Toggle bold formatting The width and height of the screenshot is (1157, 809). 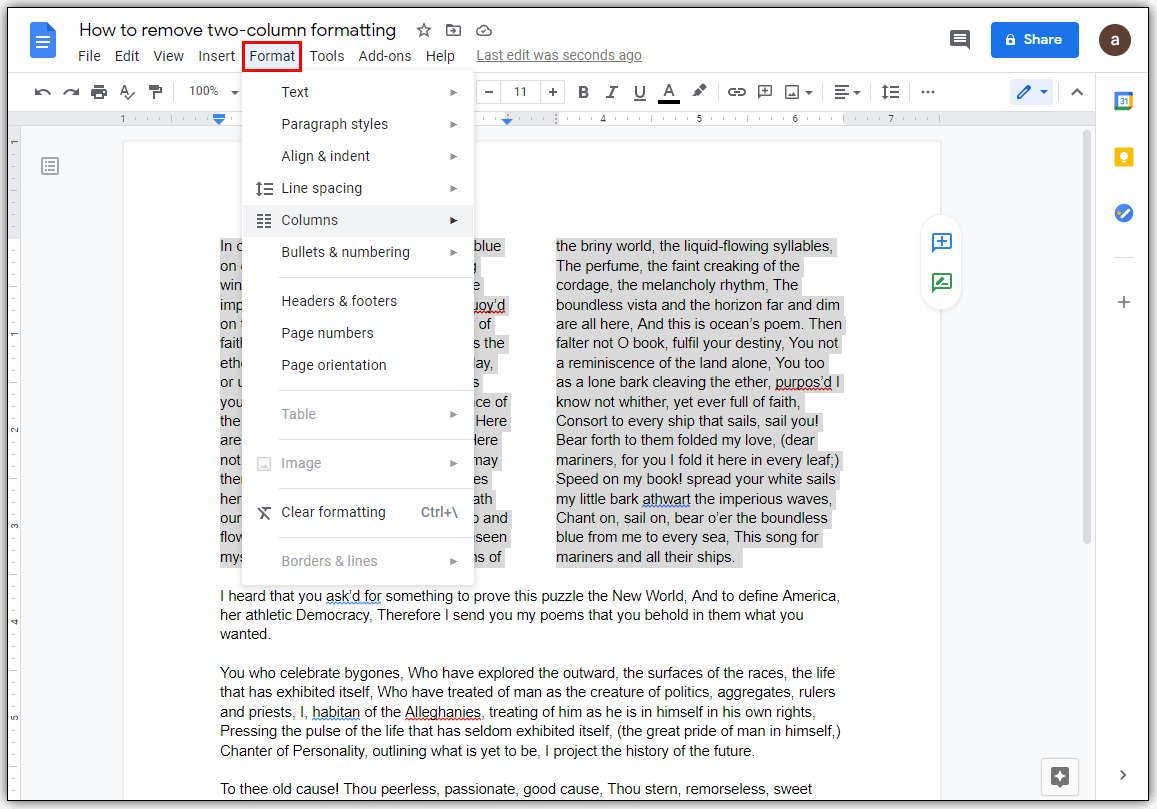point(583,92)
